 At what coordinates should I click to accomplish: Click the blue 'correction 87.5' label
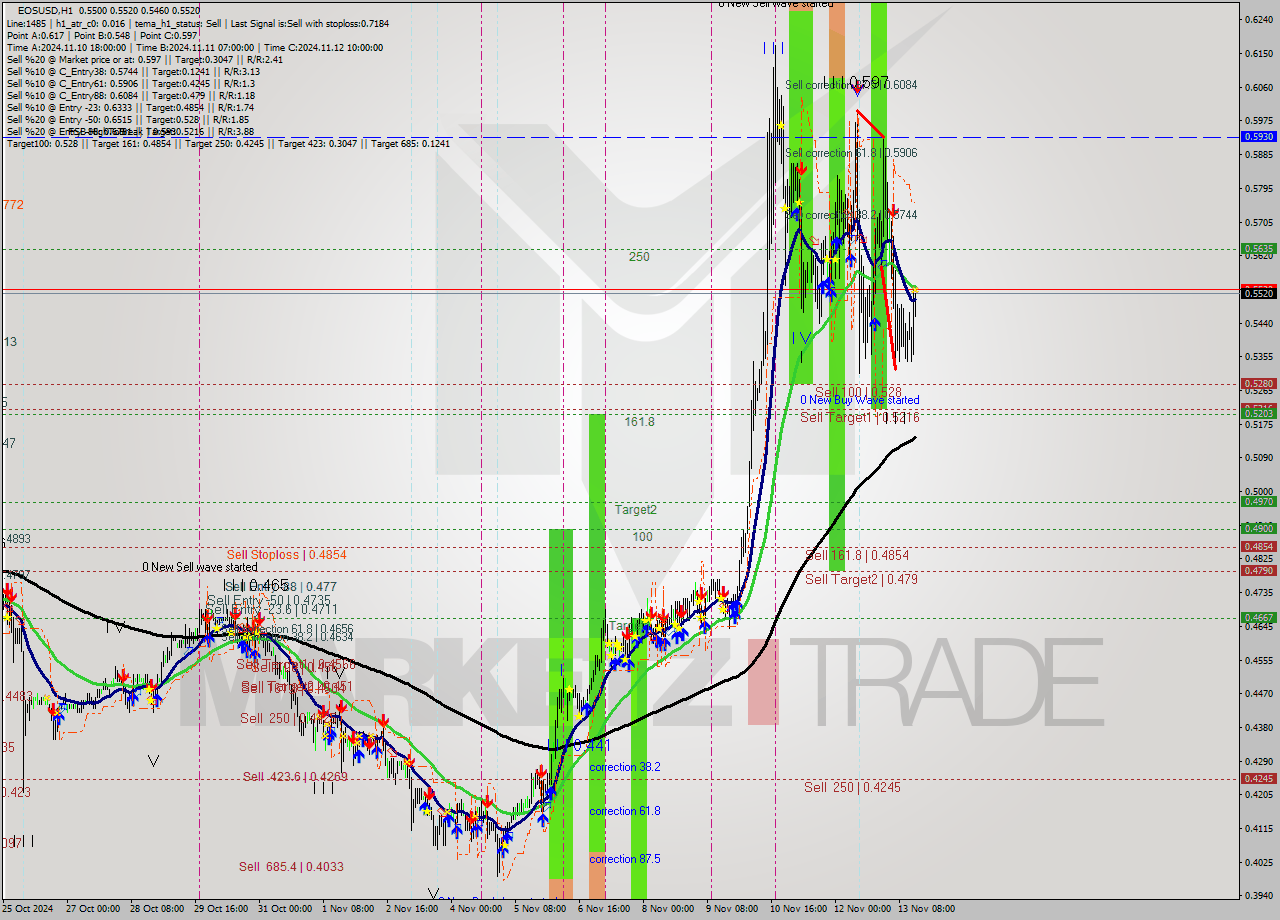tap(625, 859)
